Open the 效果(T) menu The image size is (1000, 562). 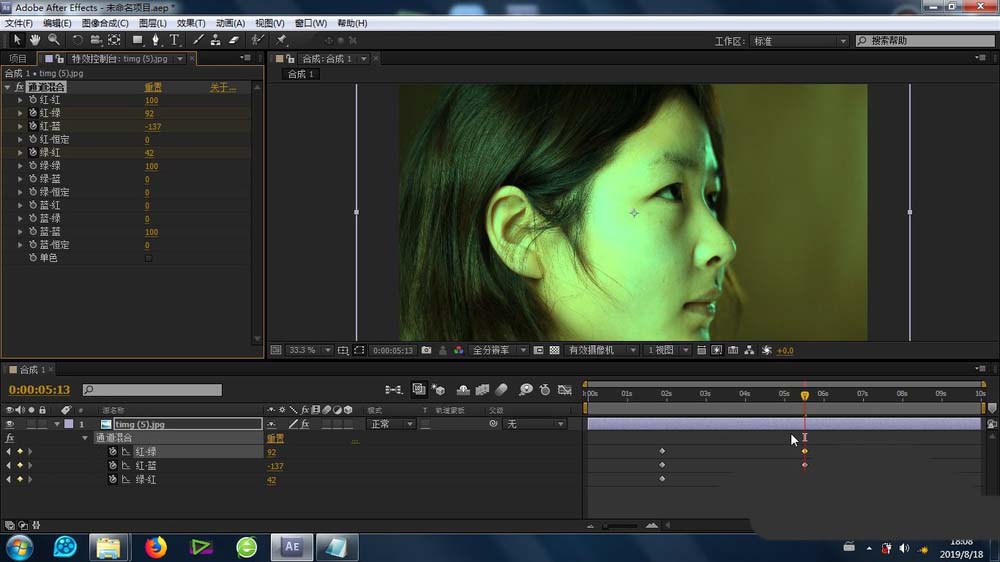191,23
